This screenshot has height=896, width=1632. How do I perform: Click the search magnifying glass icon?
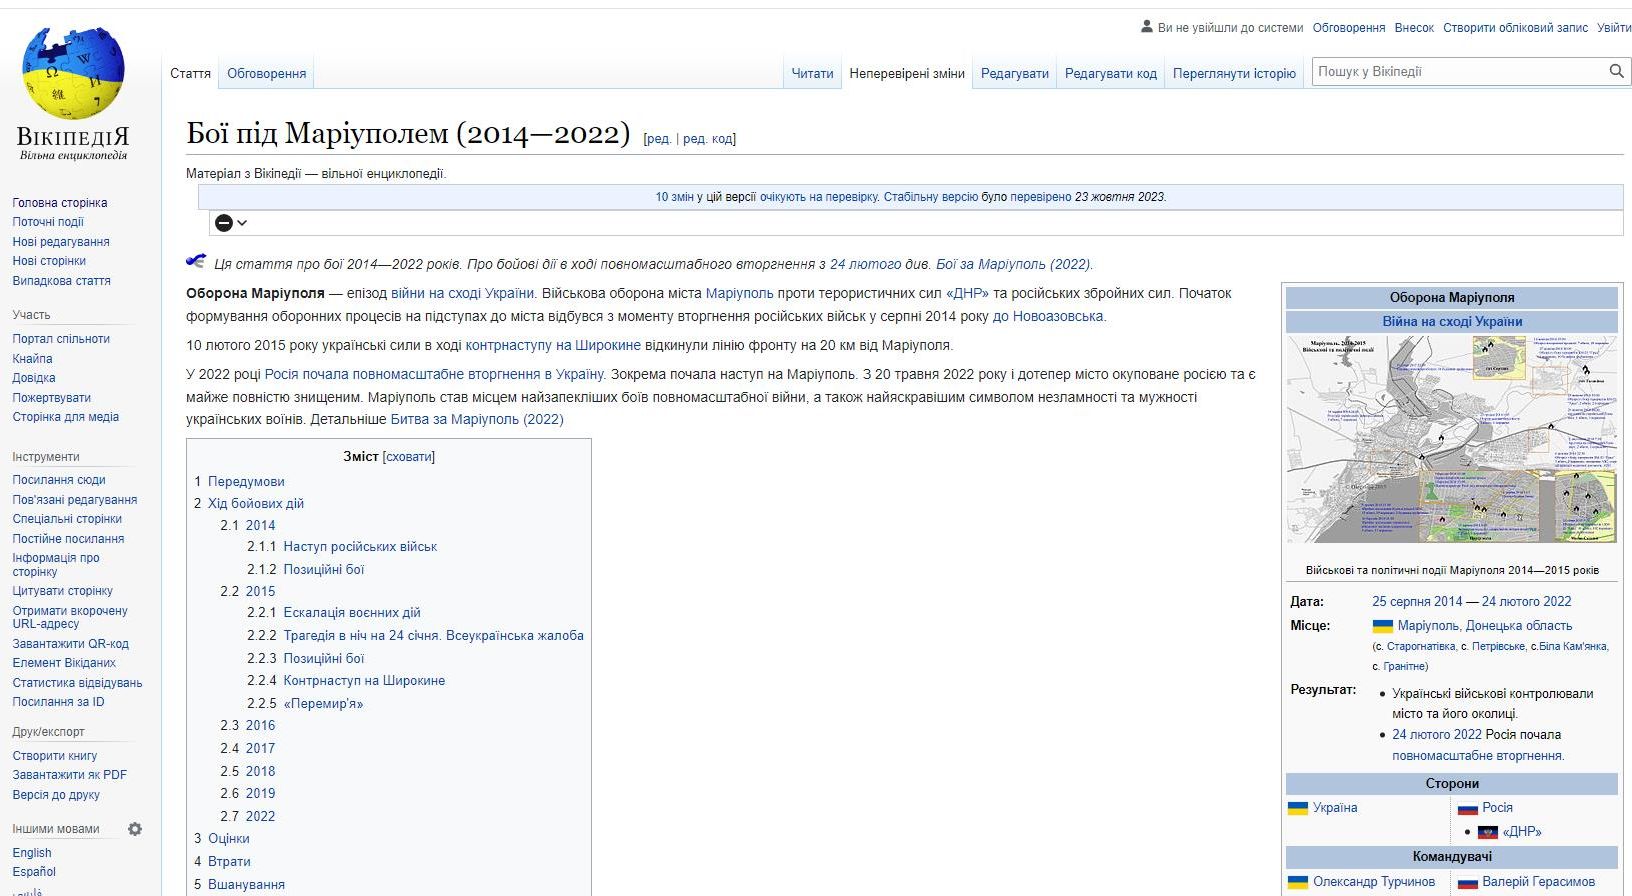pyautogui.click(x=1616, y=71)
